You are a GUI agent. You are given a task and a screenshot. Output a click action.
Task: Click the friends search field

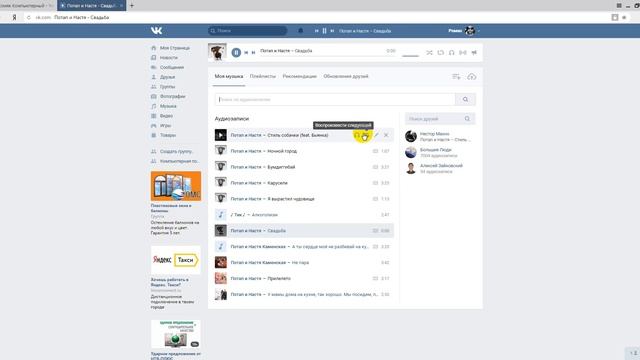440,119
